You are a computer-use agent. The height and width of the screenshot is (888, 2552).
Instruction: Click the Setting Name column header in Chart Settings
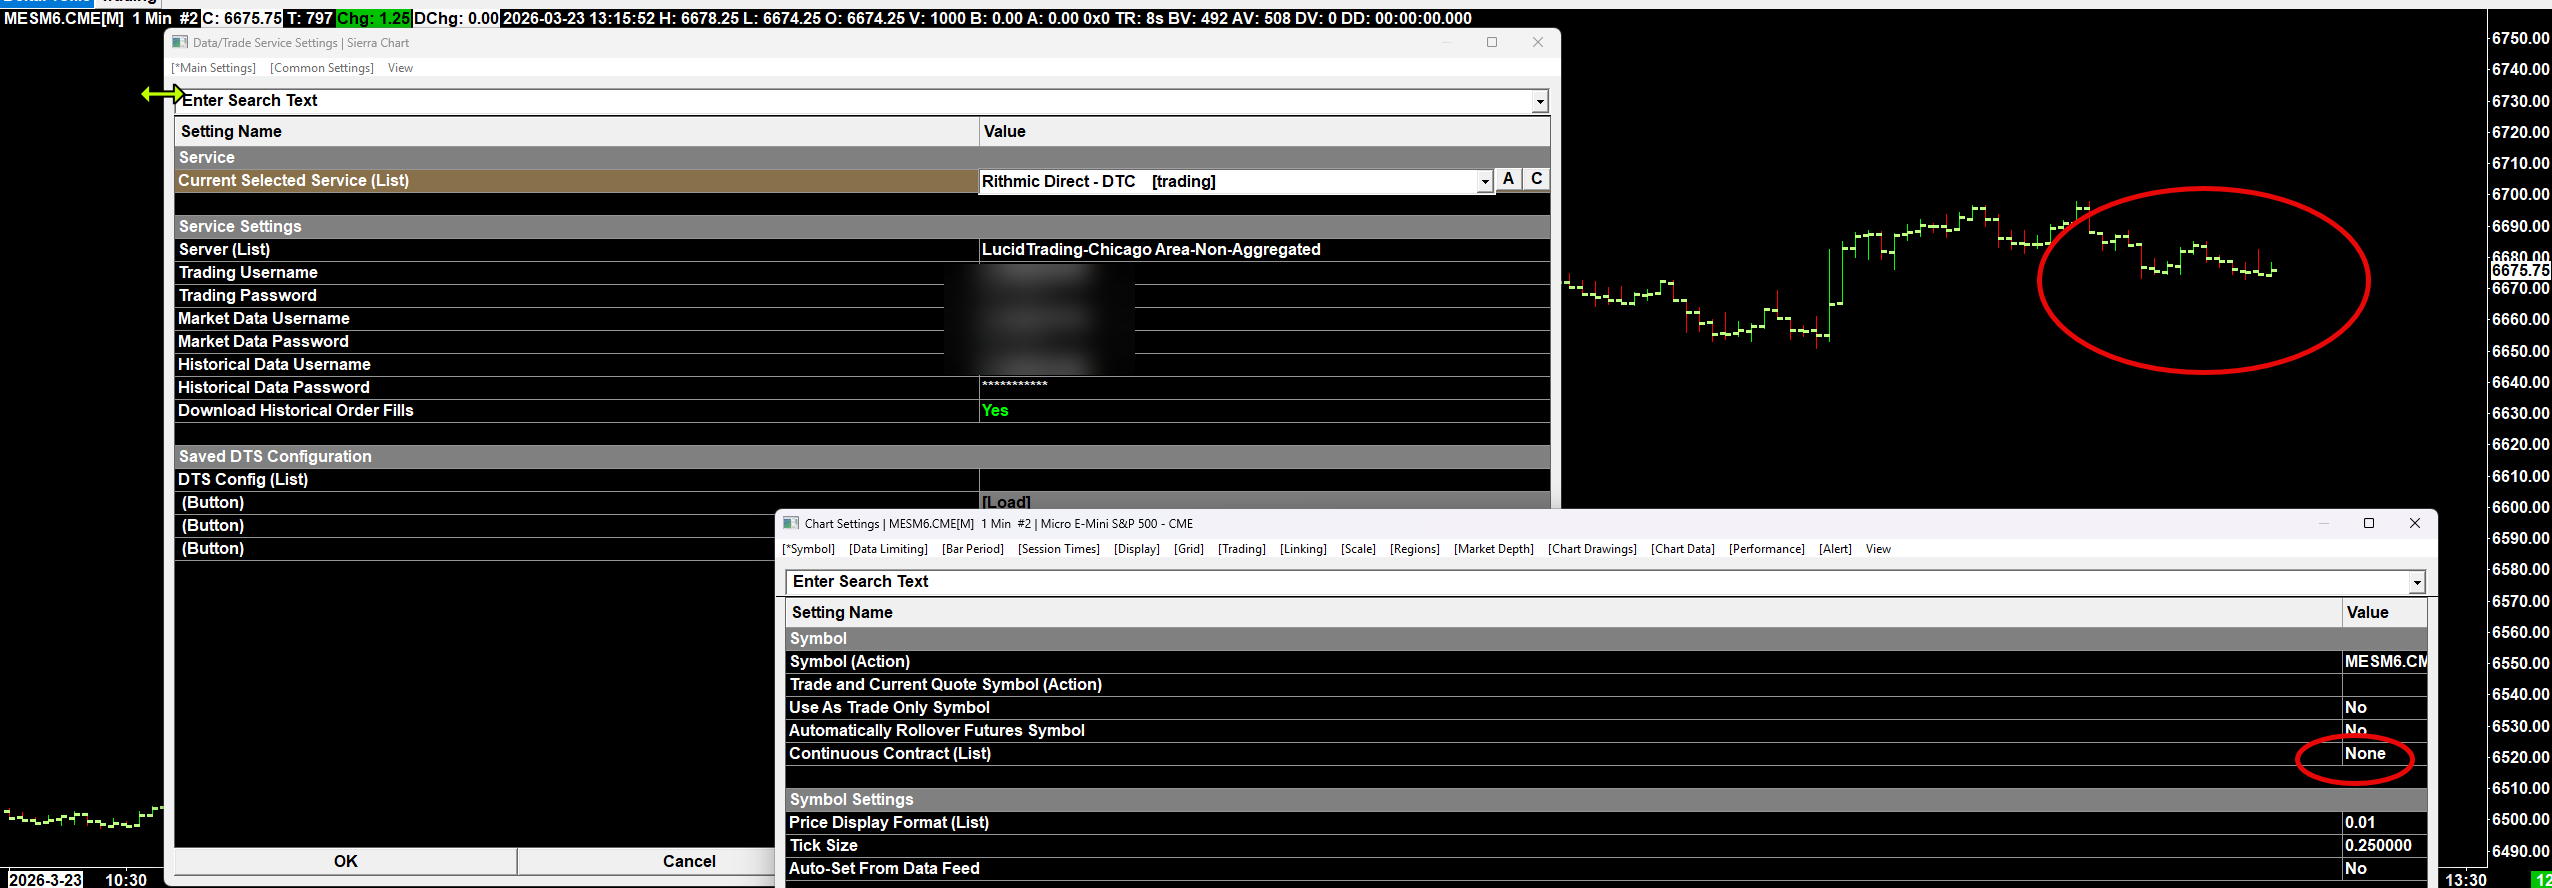(x=1564, y=613)
